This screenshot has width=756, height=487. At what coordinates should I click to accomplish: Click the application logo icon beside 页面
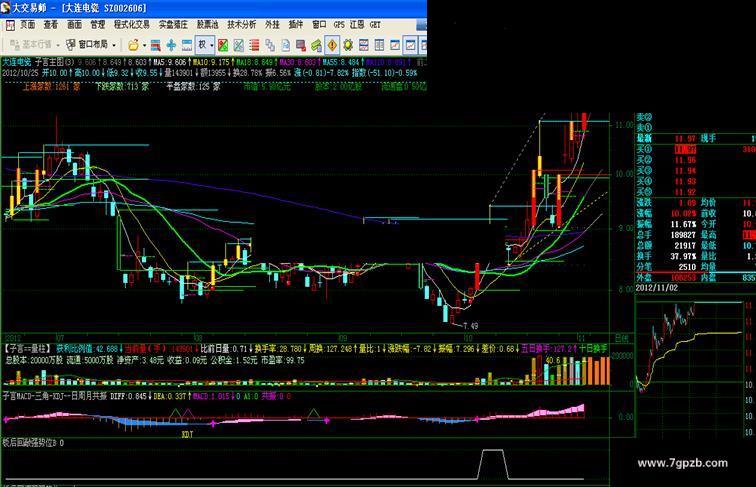[x=10, y=25]
